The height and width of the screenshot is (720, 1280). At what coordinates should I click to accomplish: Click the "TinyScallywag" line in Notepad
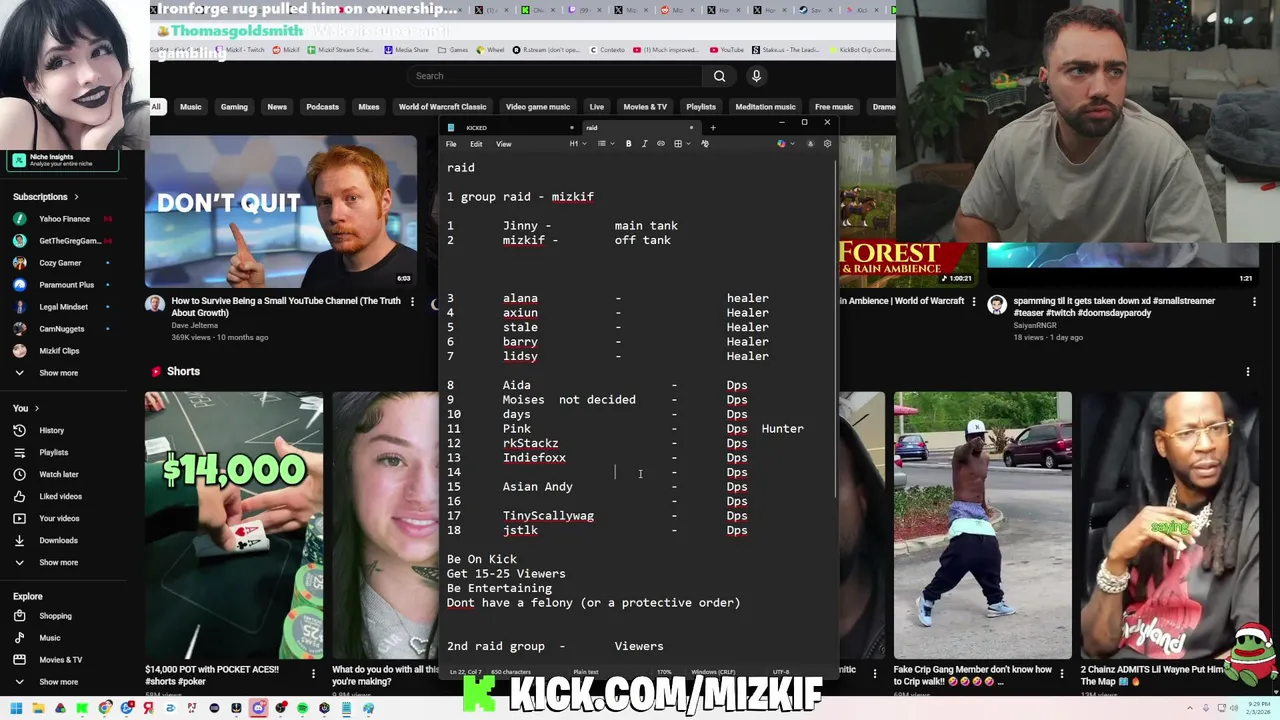(548, 516)
